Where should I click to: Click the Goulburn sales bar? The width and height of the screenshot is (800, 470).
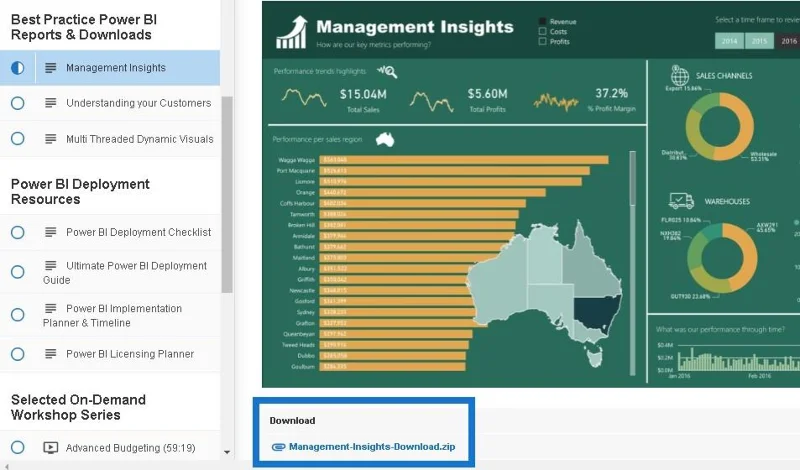[392, 366]
